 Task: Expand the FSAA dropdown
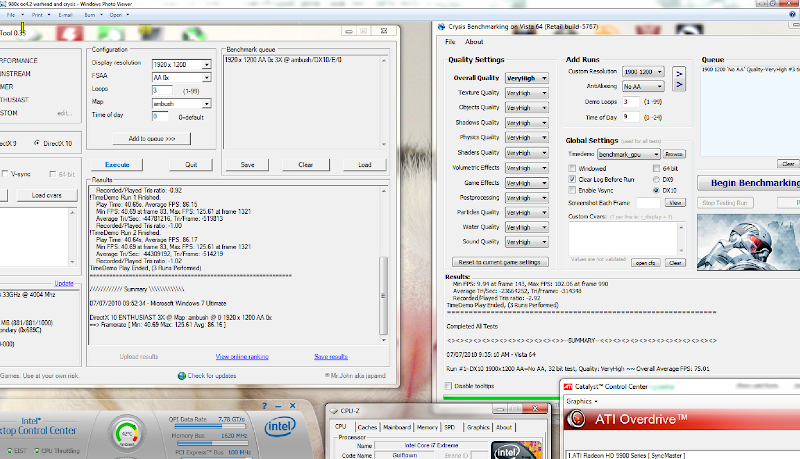[206, 78]
